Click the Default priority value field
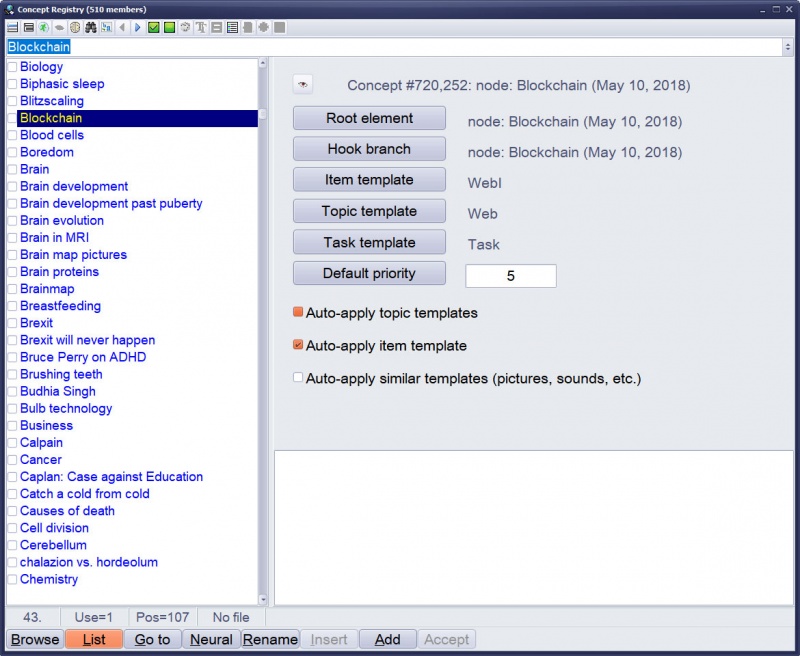 pyautogui.click(x=511, y=275)
